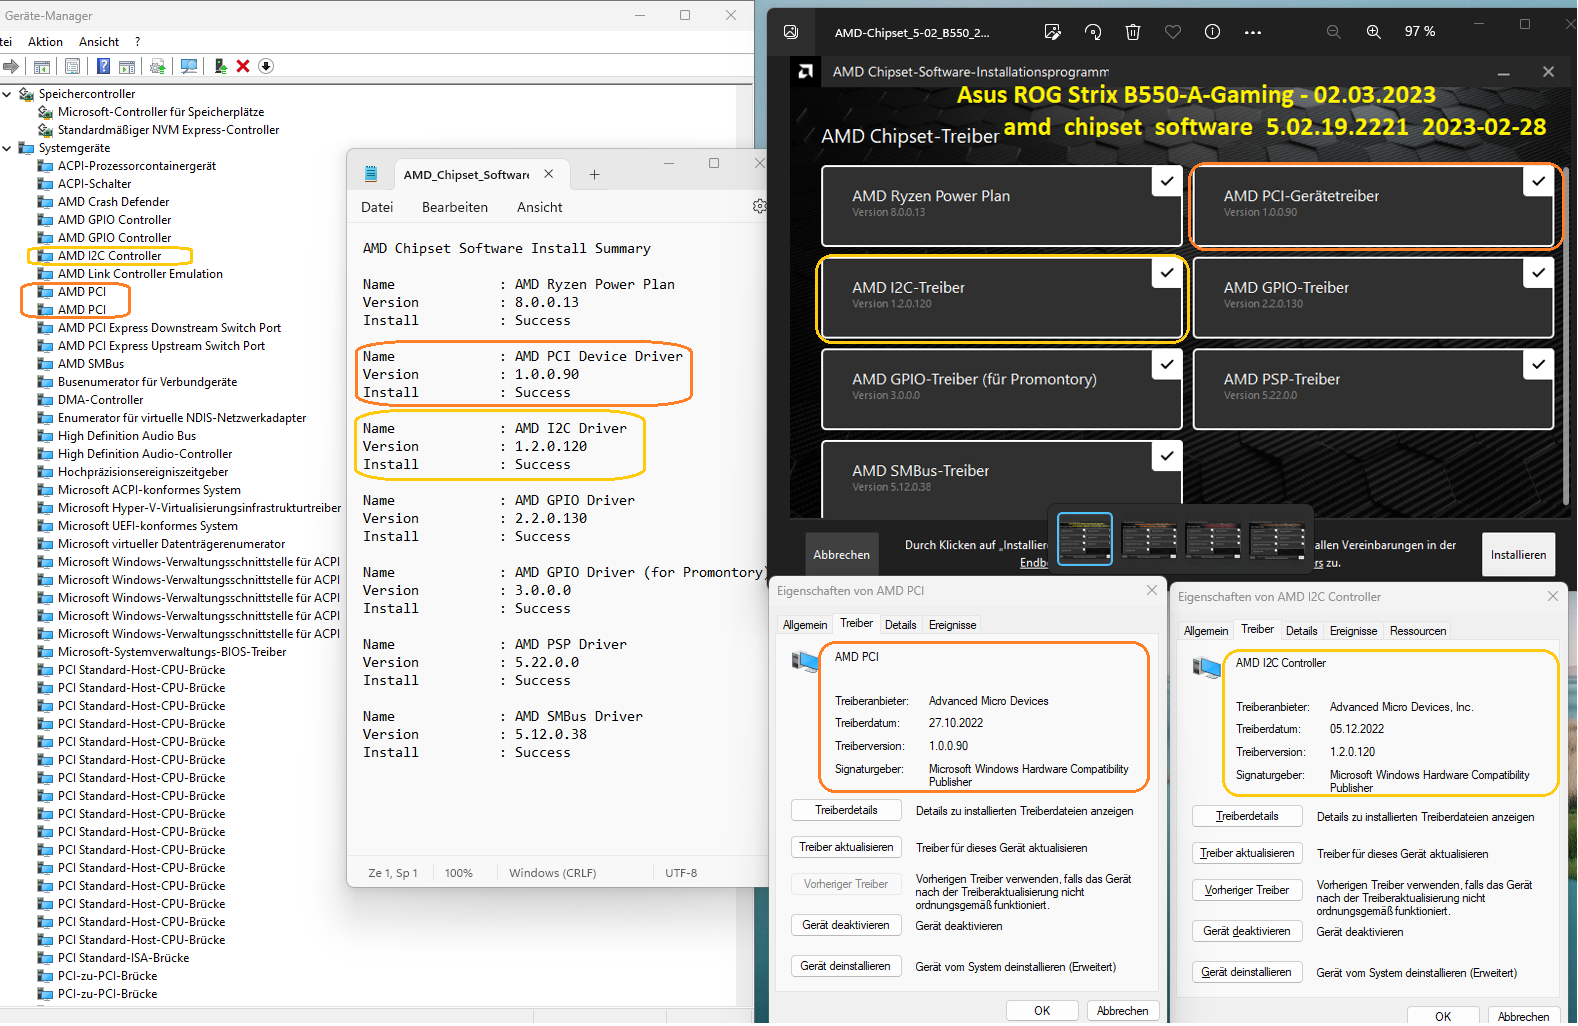Uncheck AMD GPIO-Treiber (für Promontory) checkbox
Viewport: 1578px width, 1026px height.
1166,364
